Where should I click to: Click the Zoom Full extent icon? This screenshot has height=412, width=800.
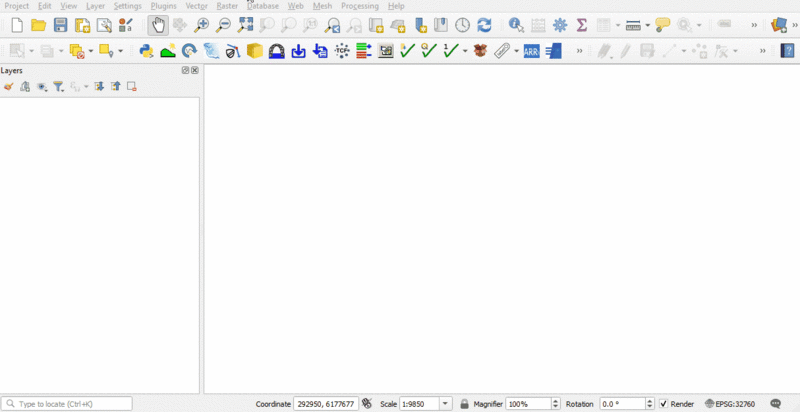[x=245, y=25]
